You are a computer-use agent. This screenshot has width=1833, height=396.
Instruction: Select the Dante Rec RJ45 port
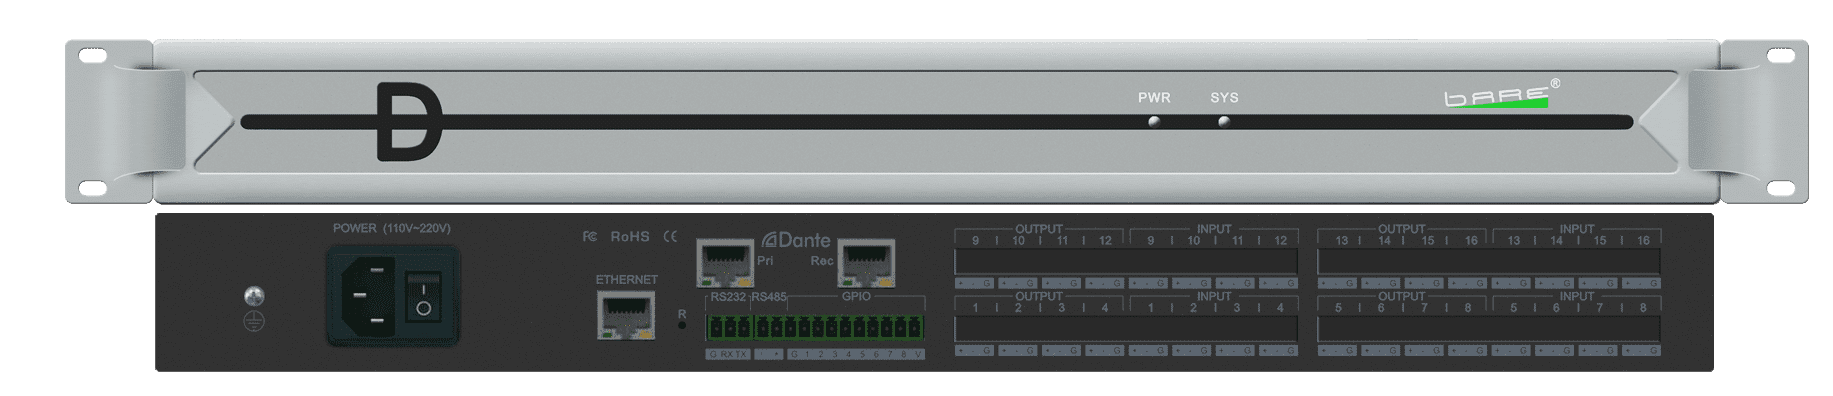[x=866, y=264]
